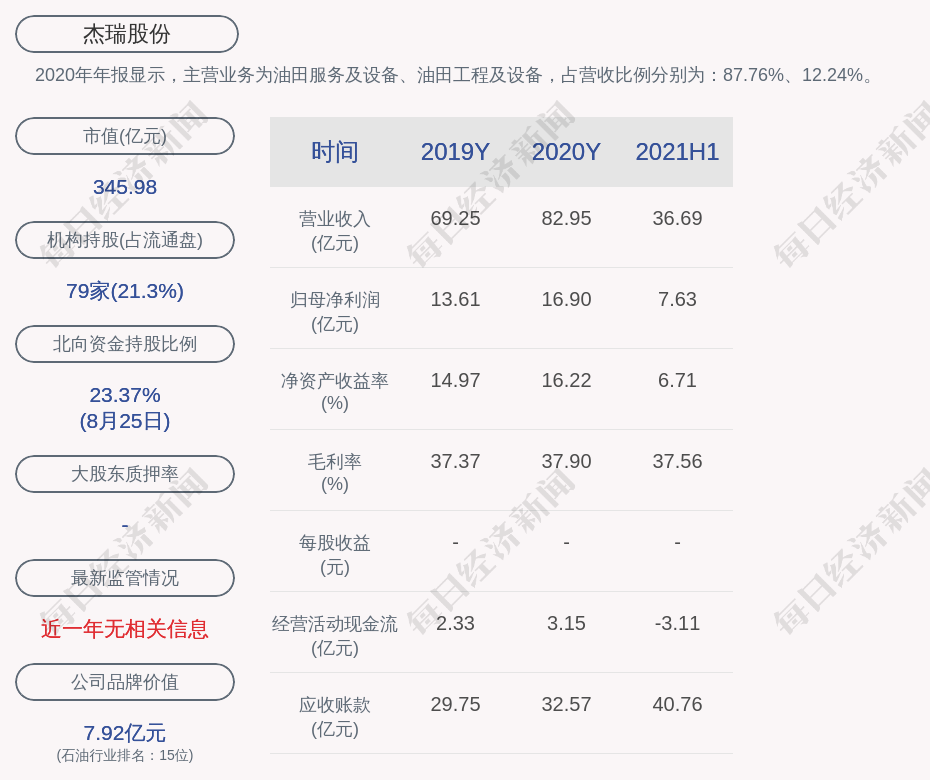Click 2020Y revenue value 82.95

566,218
